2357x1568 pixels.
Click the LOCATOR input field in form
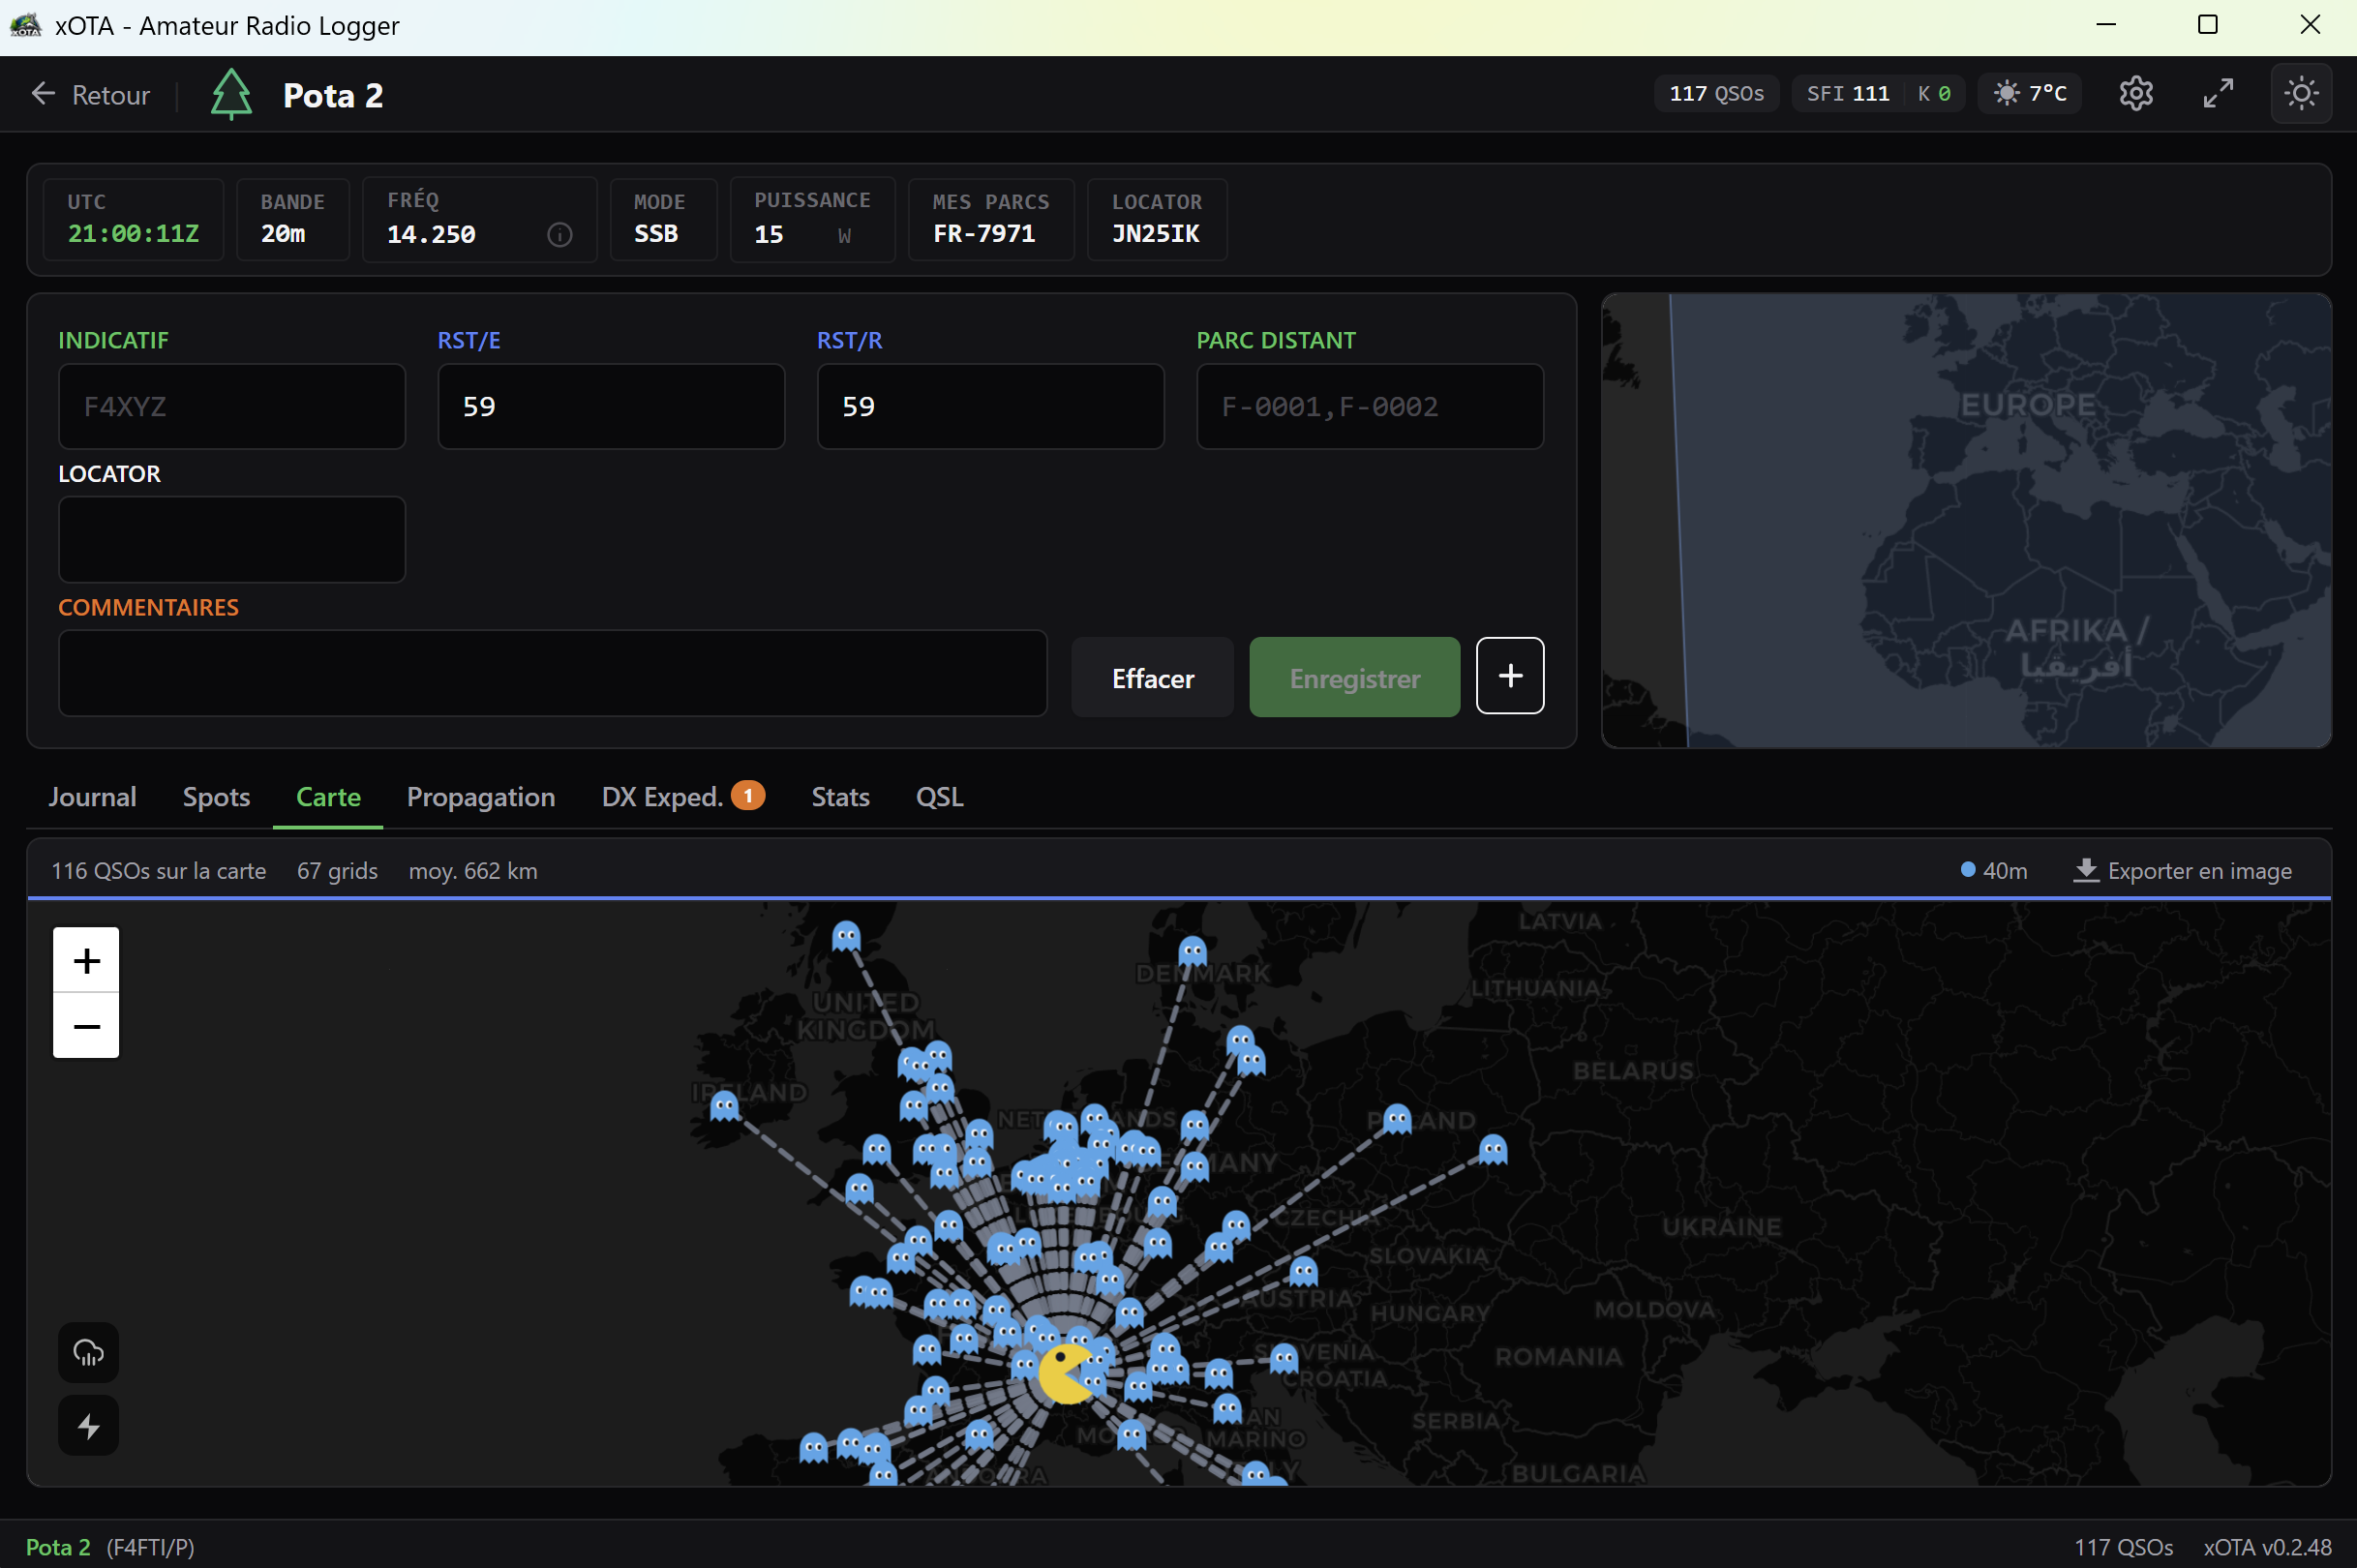pyautogui.click(x=232, y=539)
